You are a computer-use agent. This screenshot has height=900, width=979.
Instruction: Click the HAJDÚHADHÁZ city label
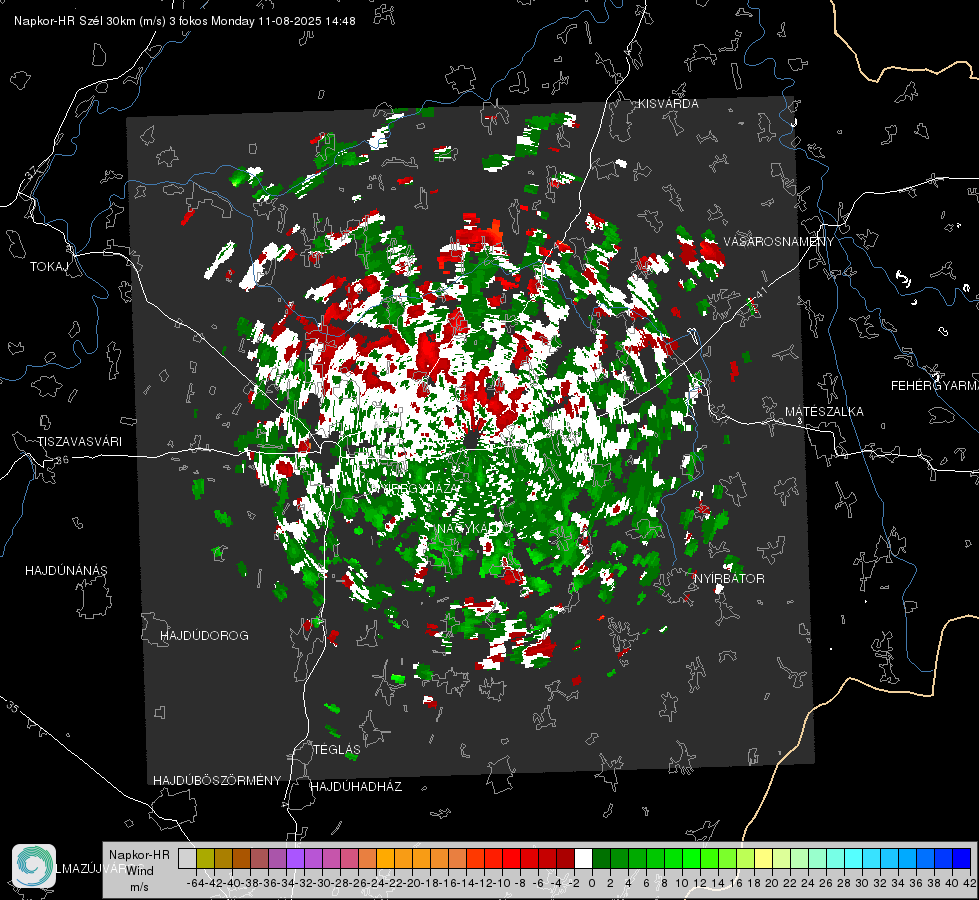356,787
